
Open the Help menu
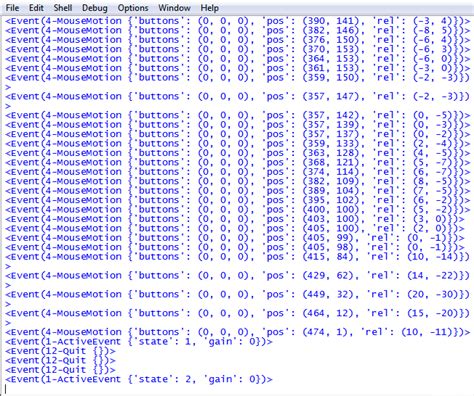pyautogui.click(x=209, y=8)
